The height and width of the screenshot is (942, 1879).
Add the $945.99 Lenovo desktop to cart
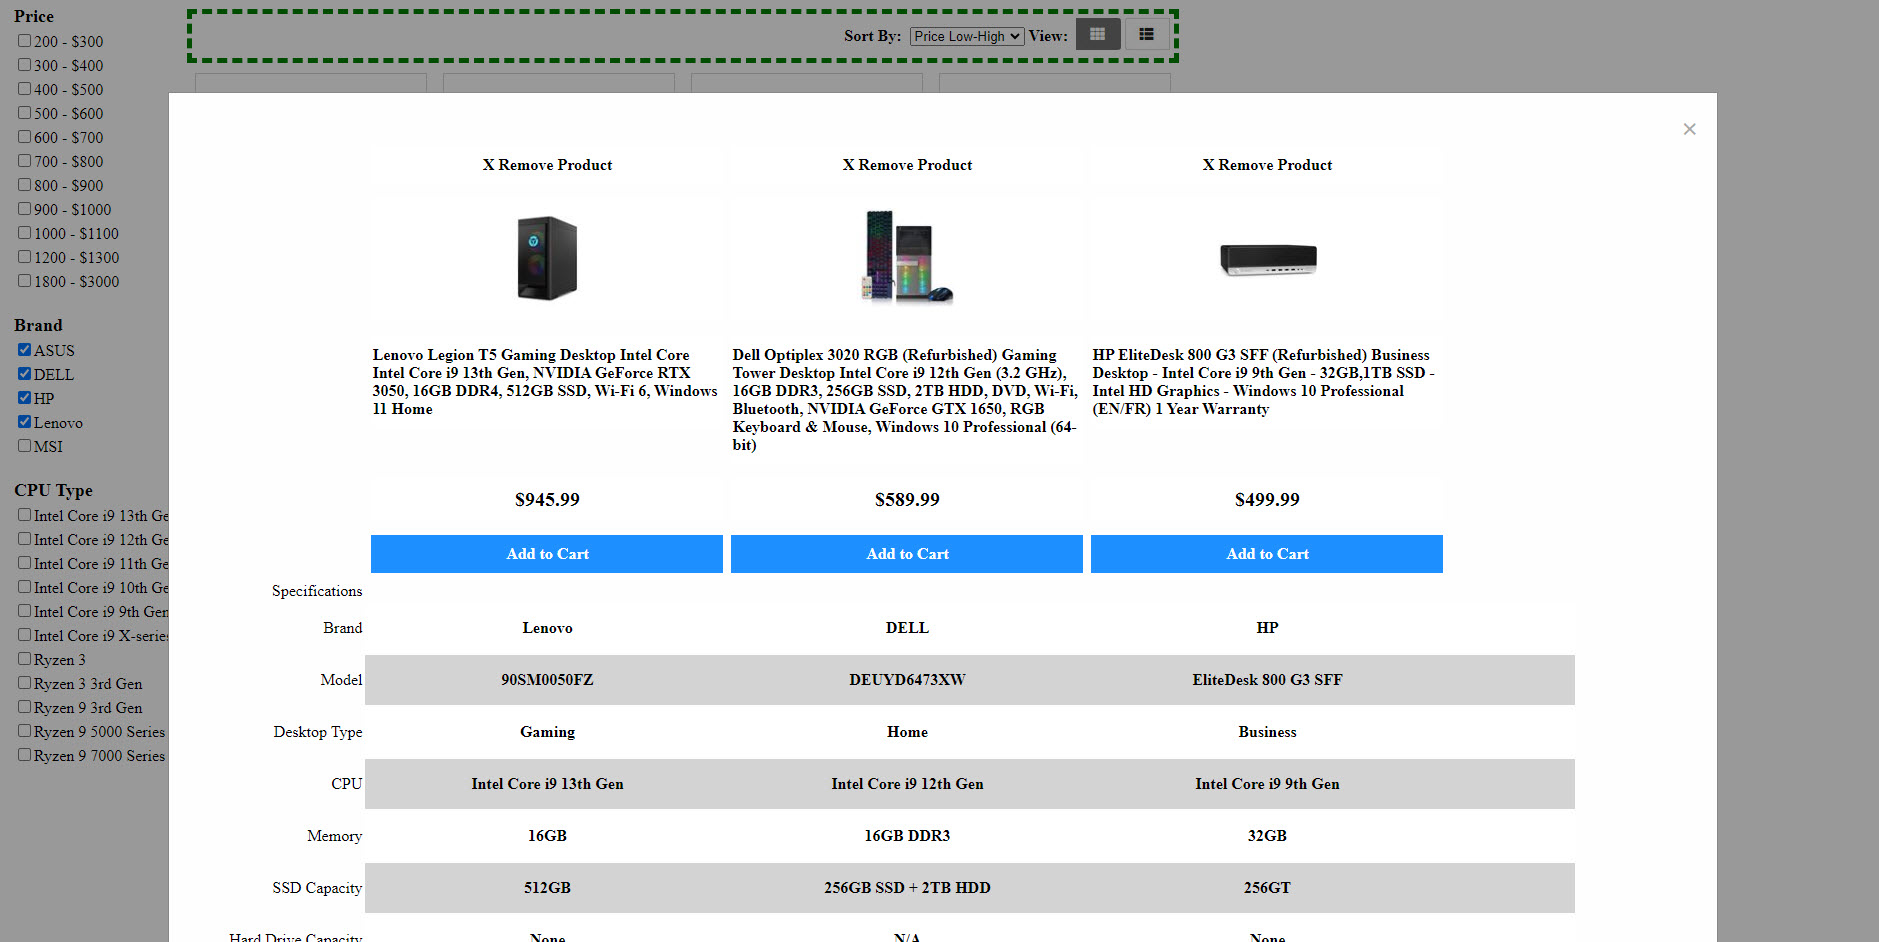click(x=547, y=554)
